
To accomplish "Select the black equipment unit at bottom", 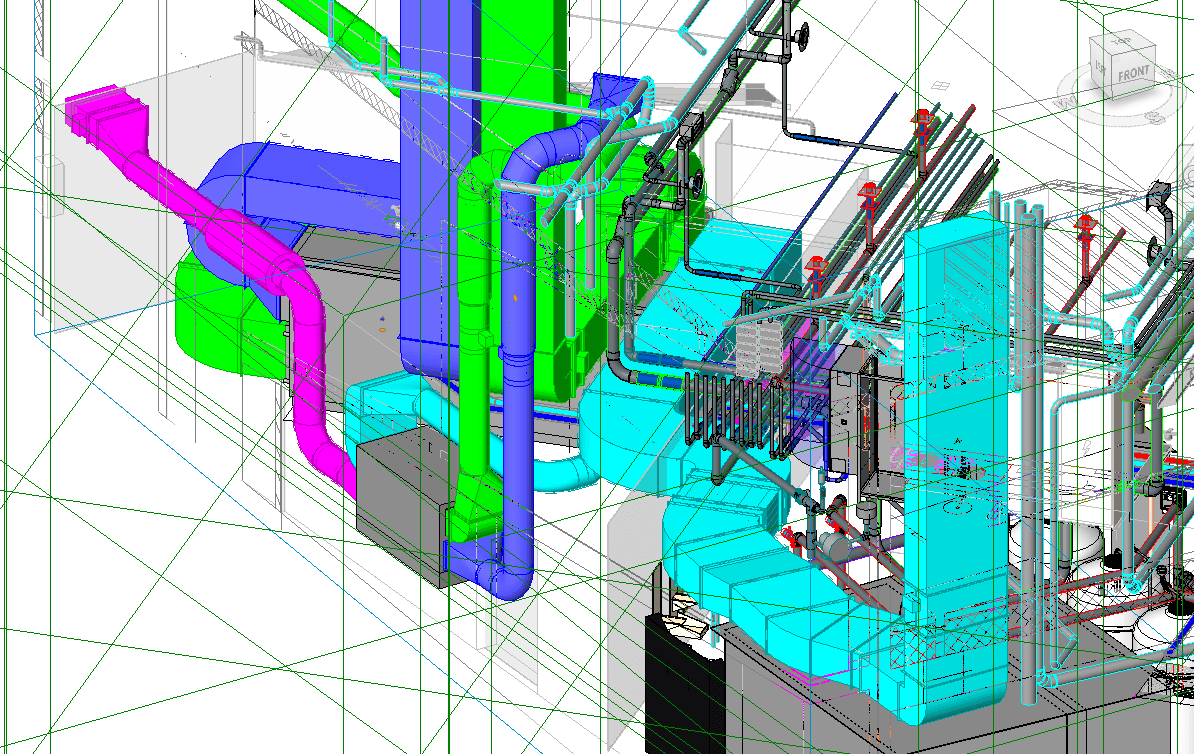I will click(682, 690).
